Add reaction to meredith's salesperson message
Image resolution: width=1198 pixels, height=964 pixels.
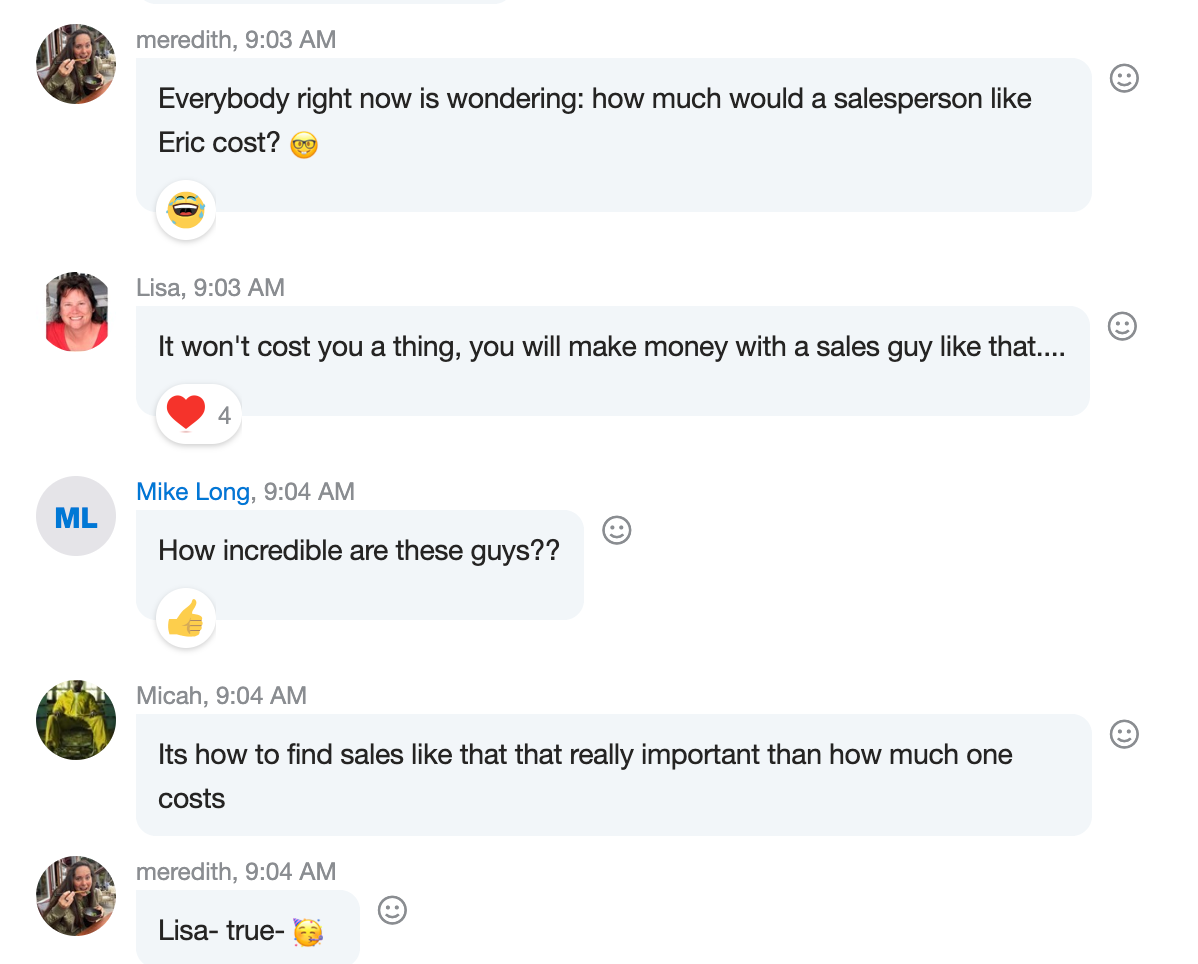tap(1124, 78)
